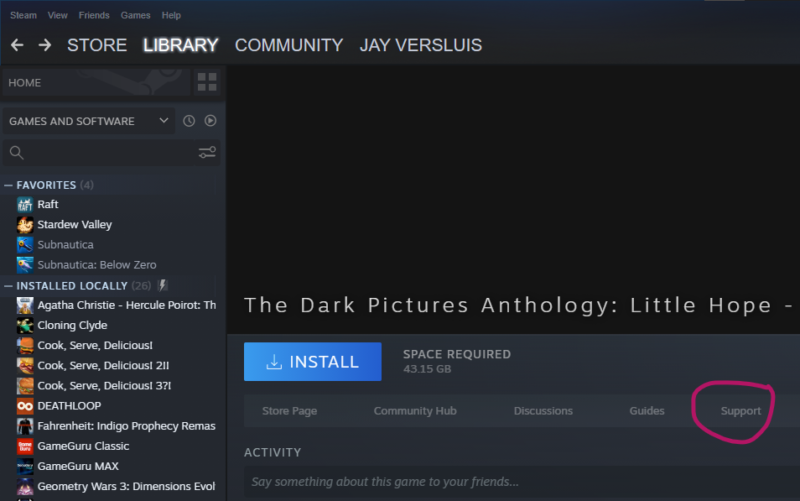
Task: Select Raft in Favorites list
Action: (48, 205)
